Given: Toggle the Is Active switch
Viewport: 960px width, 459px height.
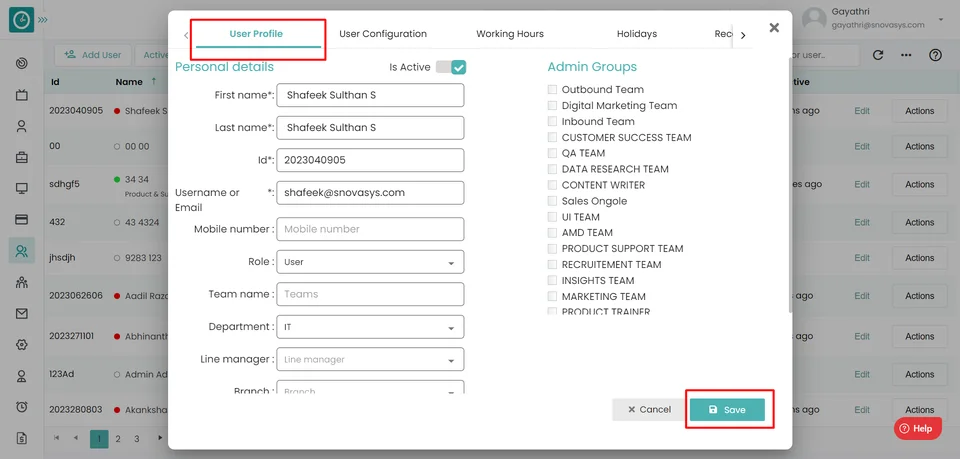Looking at the screenshot, I should 451,67.
